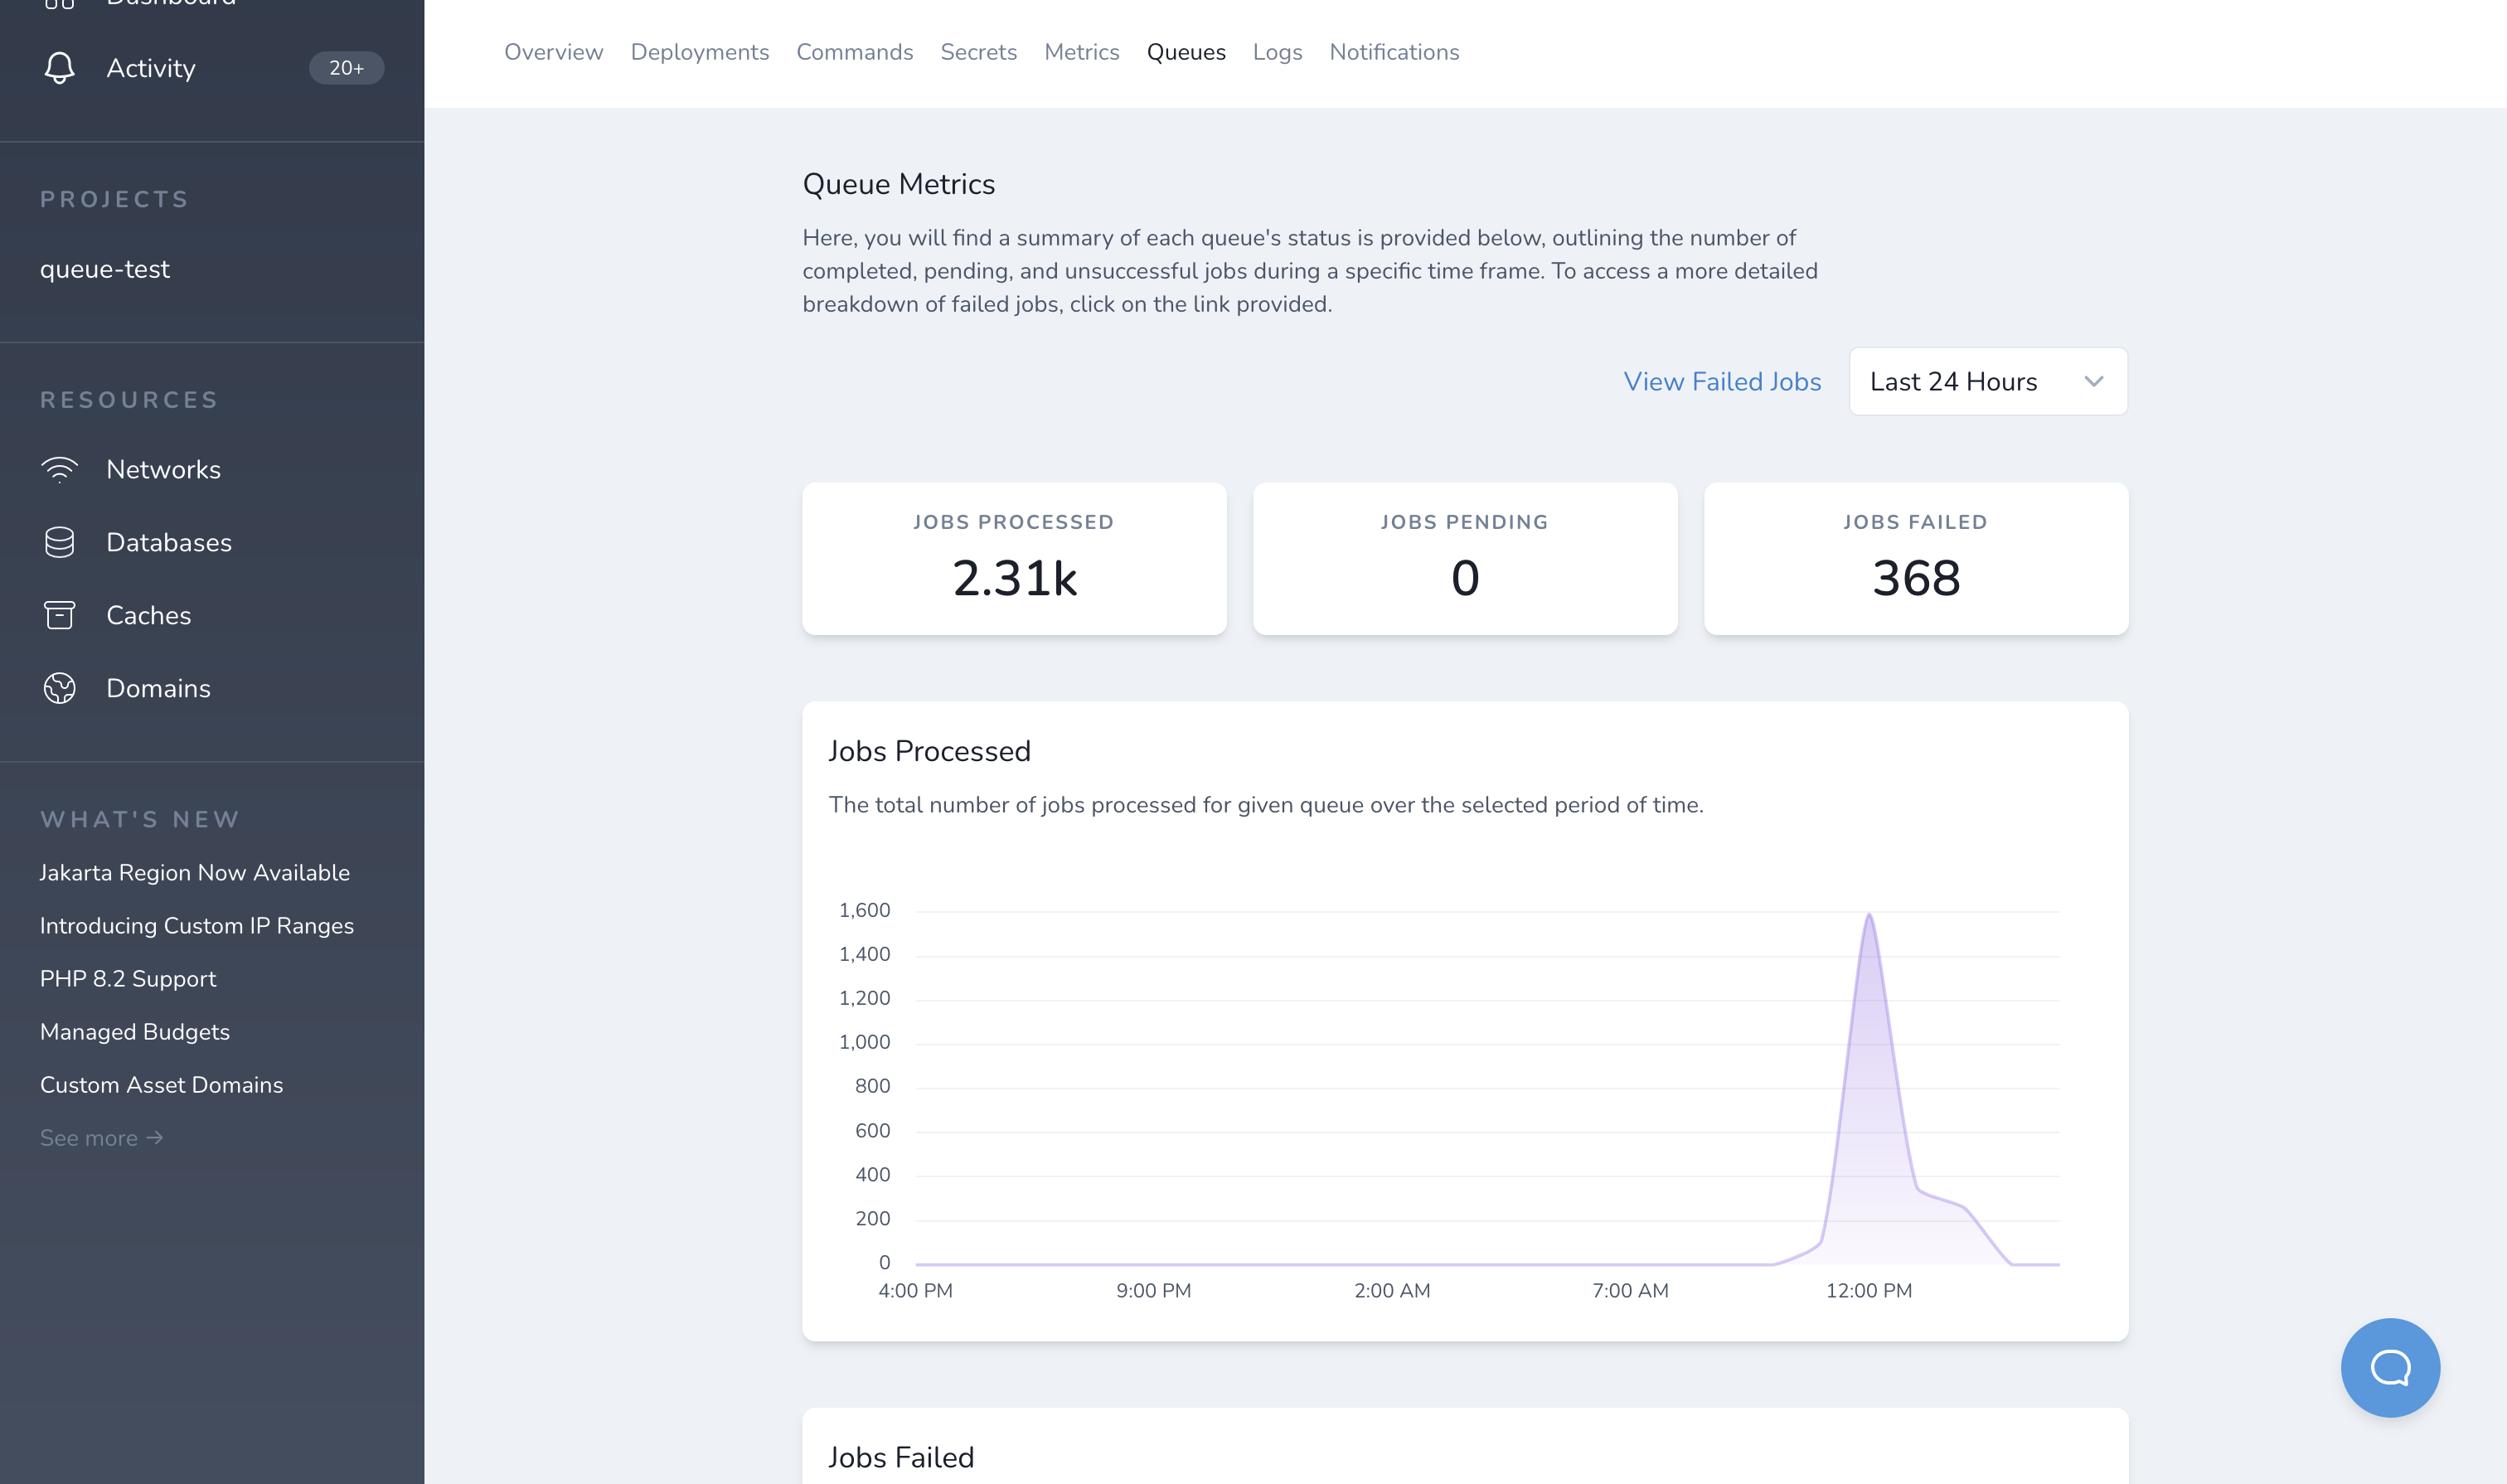Switch to the Overview tab

[x=553, y=52]
